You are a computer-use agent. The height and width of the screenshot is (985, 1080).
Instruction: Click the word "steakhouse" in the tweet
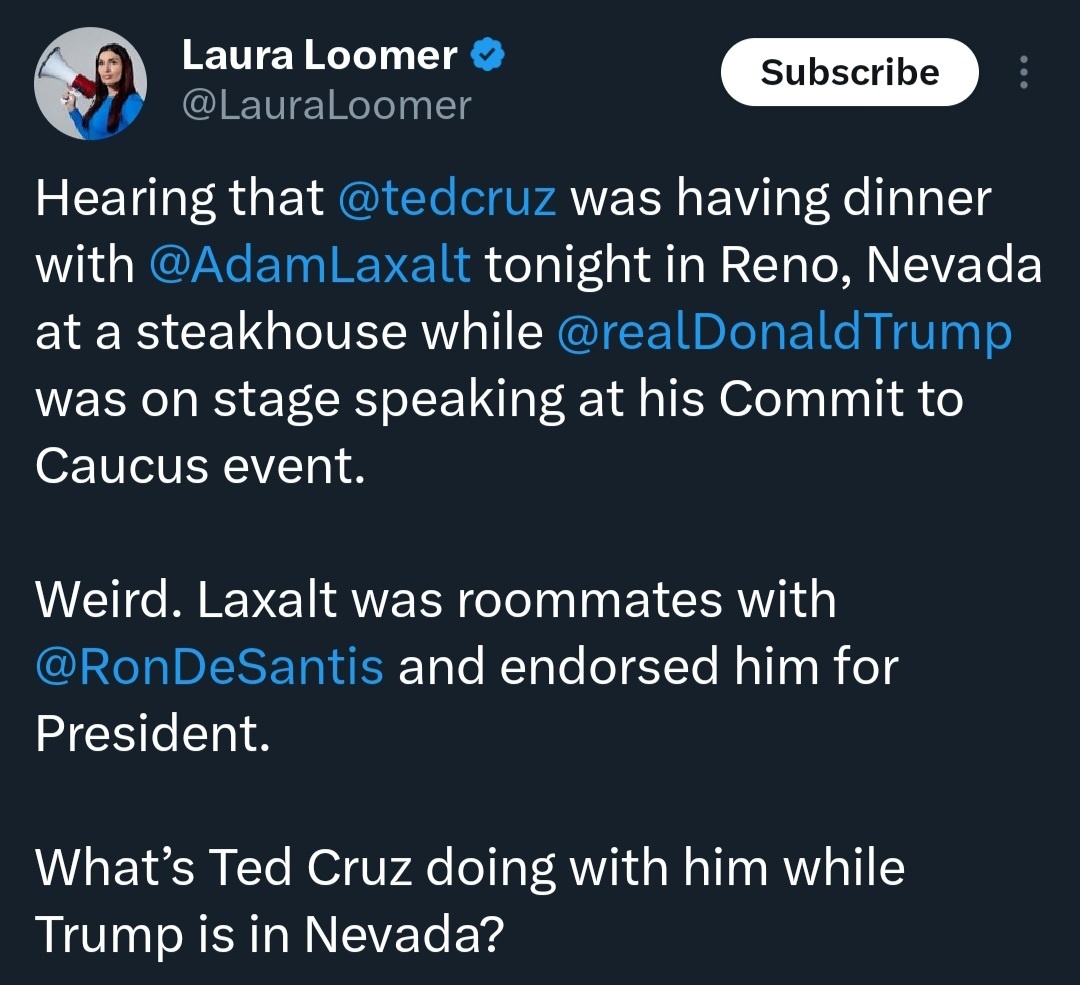tap(271, 332)
